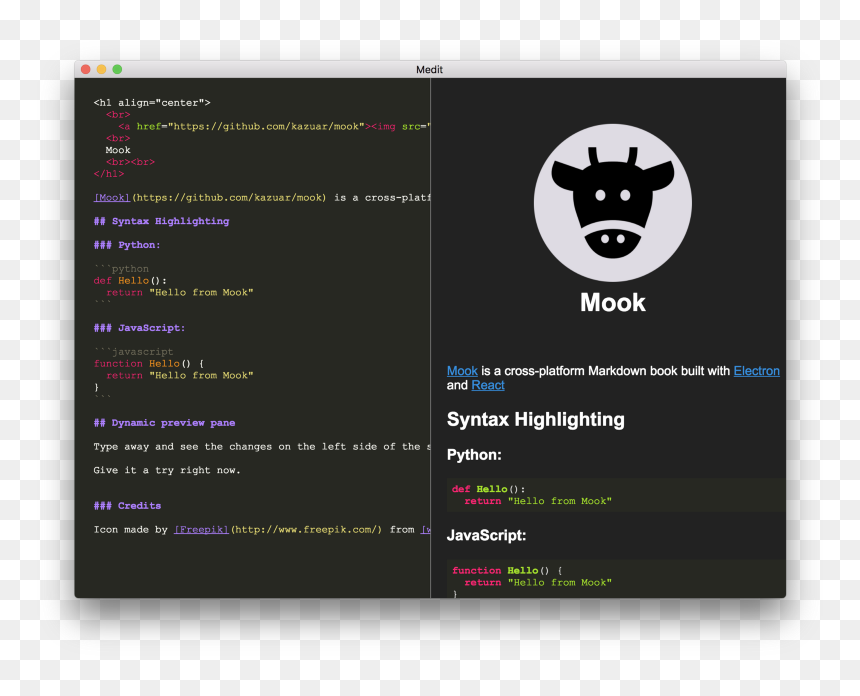This screenshot has height=696, width=860.
Task: Click the '## Dynamic preview pane' line
Action: [165, 423]
